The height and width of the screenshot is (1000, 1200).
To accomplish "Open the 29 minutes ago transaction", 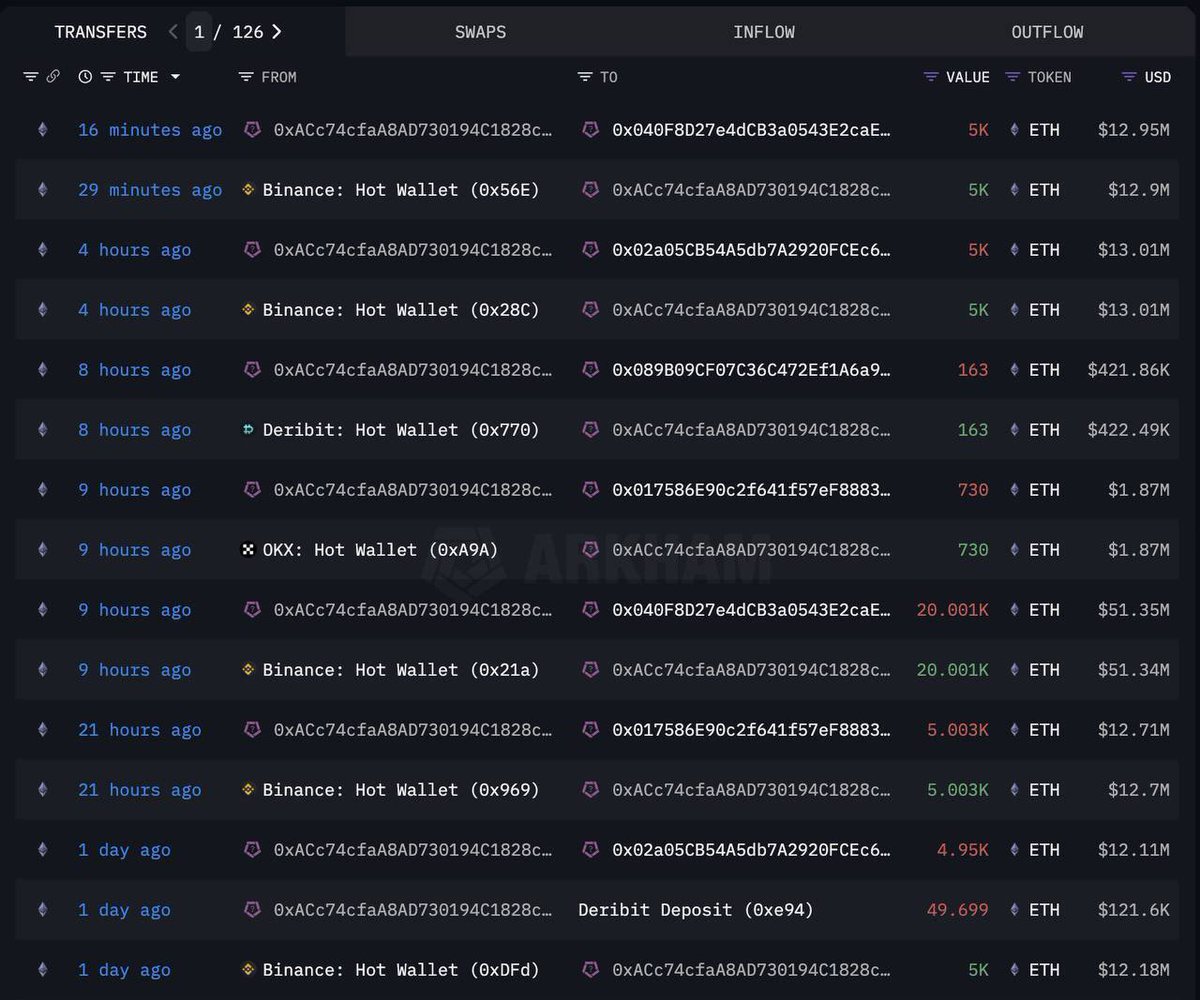I will coord(150,190).
